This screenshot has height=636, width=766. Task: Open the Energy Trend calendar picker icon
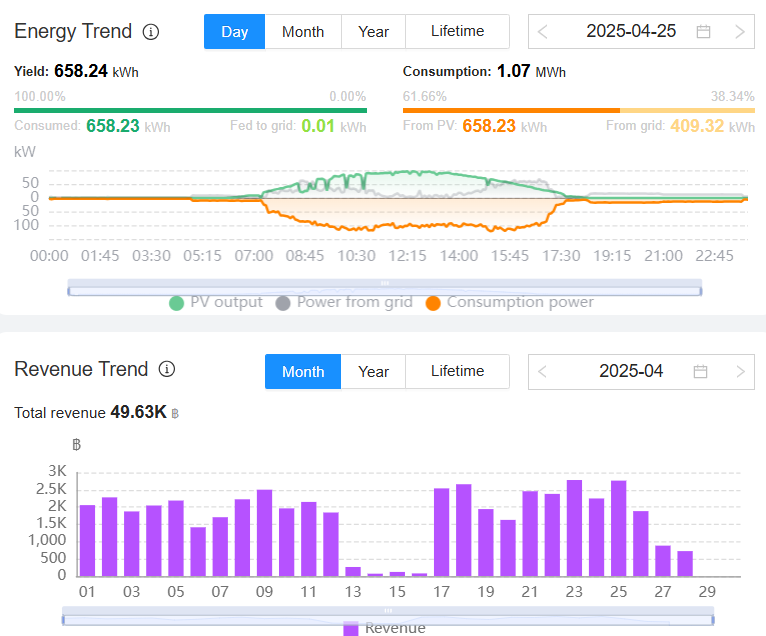coord(703,32)
